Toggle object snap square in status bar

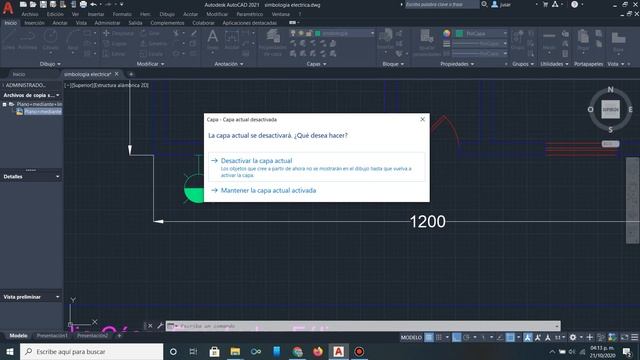point(510,337)
